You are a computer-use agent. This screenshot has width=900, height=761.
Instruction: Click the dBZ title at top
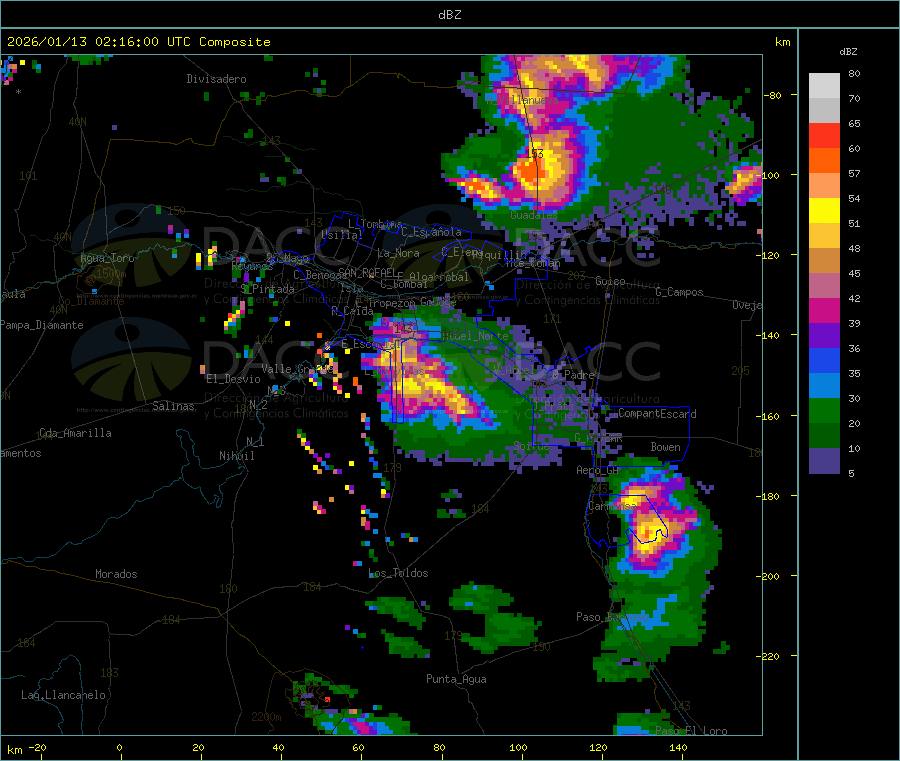pos(449,14)
